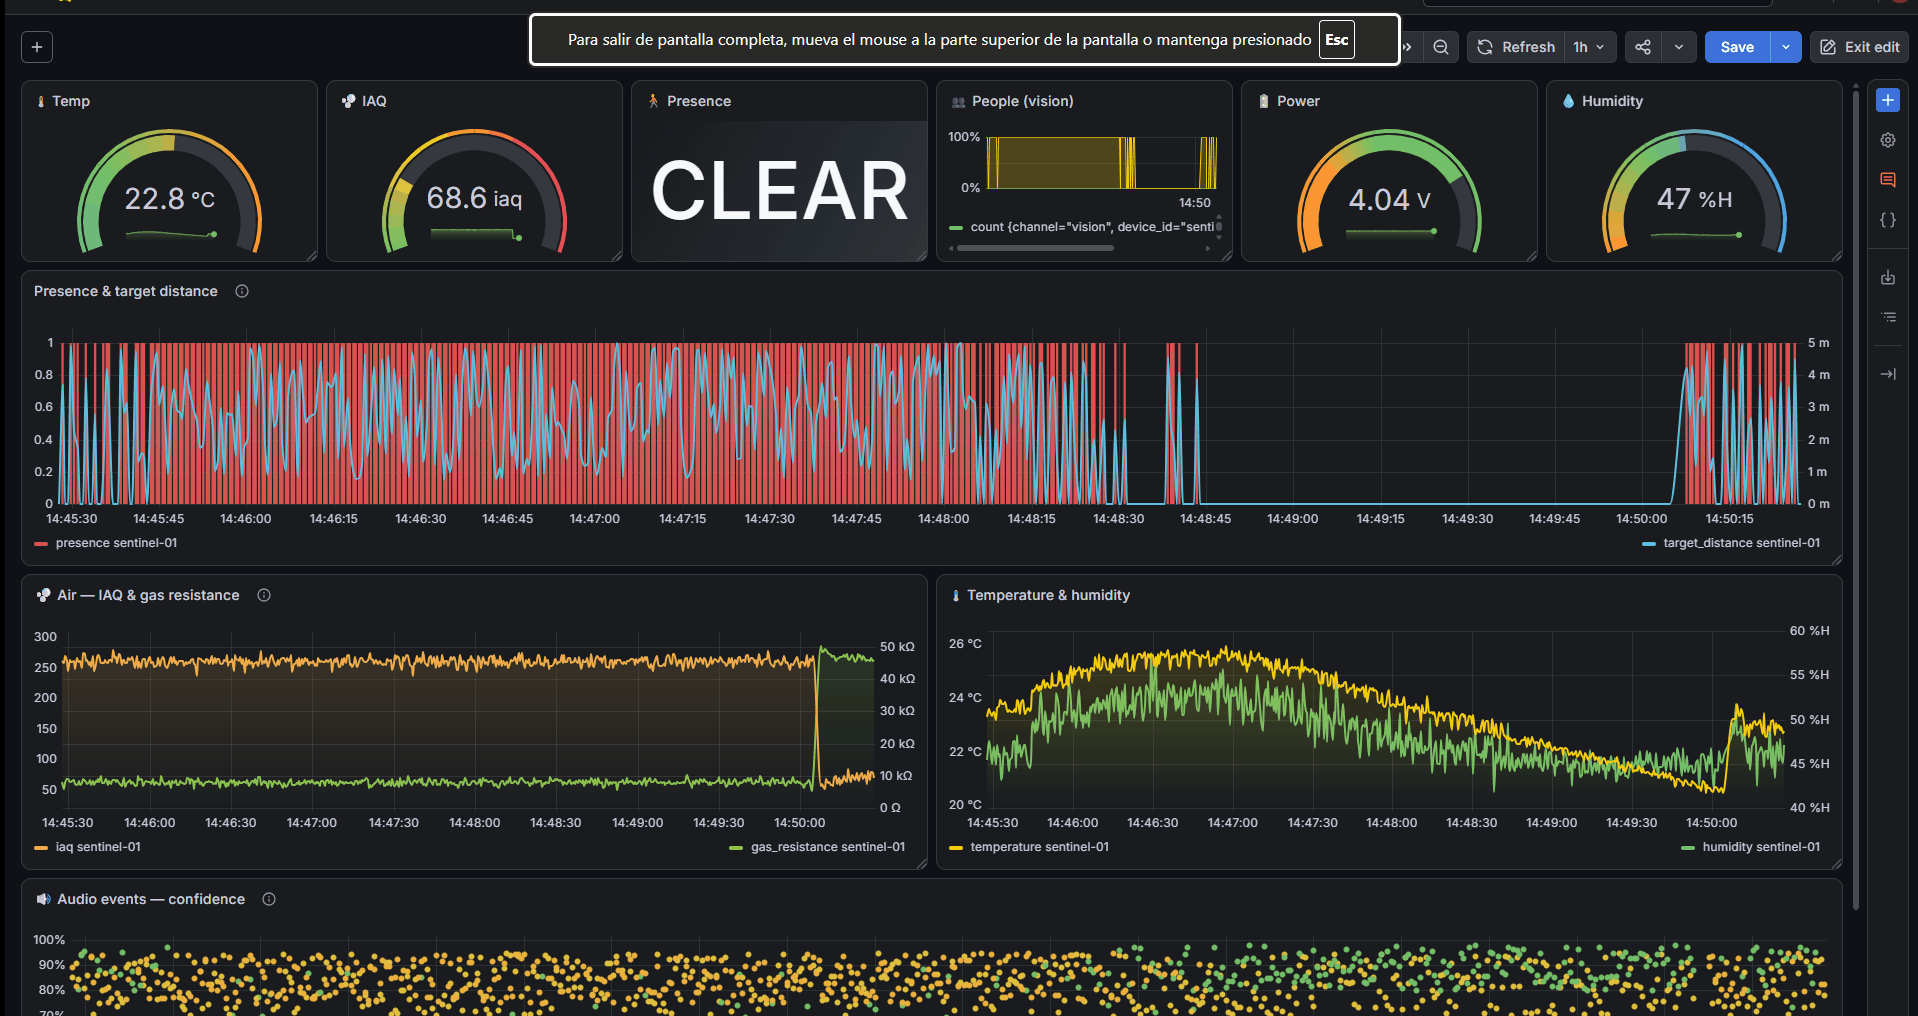This screenshot has width=1918, height=1016.
Task: Toggle the target_distance sentinel-01 legend series
Action: 1741,543
